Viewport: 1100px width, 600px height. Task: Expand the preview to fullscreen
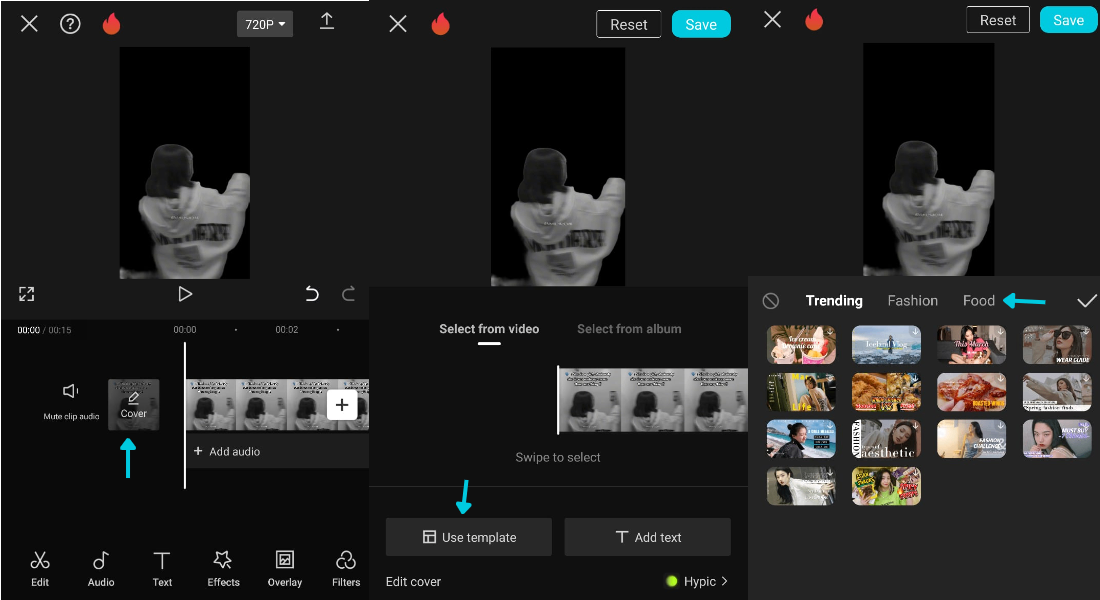point(27,294)
